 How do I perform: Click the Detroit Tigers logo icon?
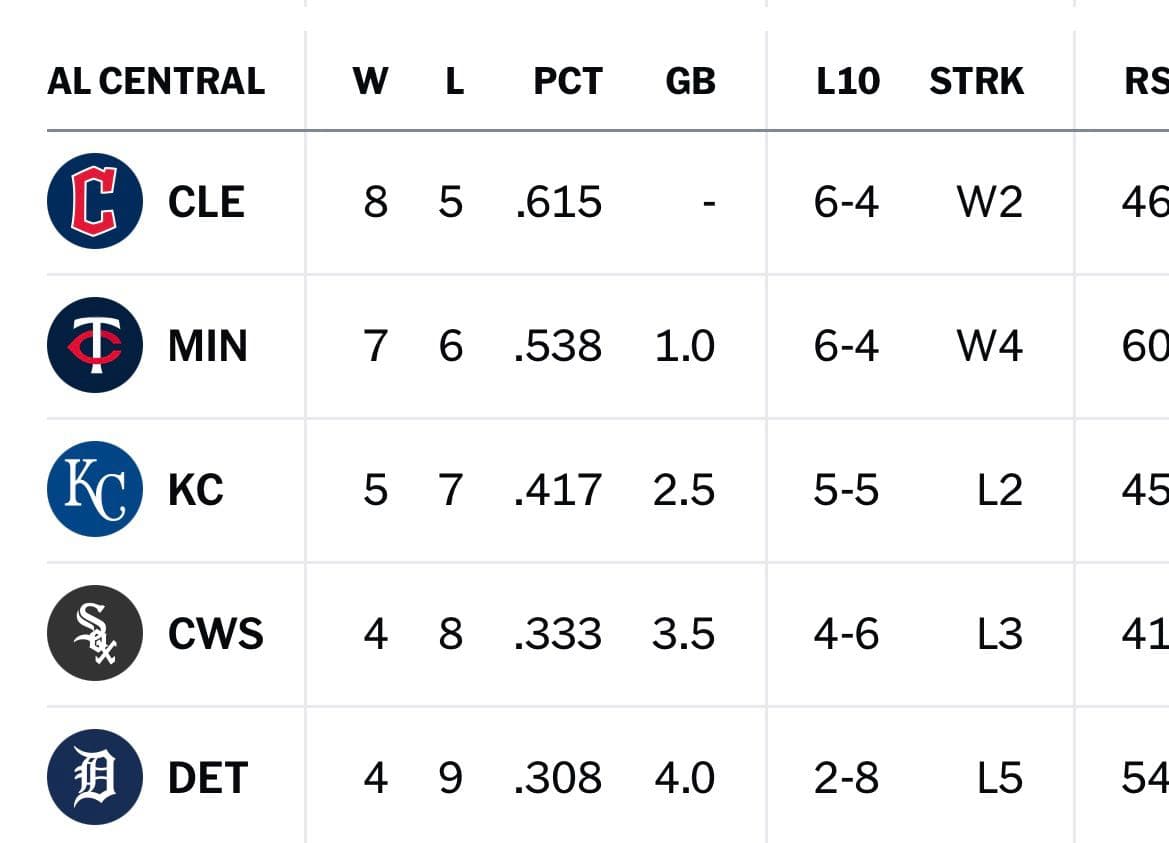95,777
